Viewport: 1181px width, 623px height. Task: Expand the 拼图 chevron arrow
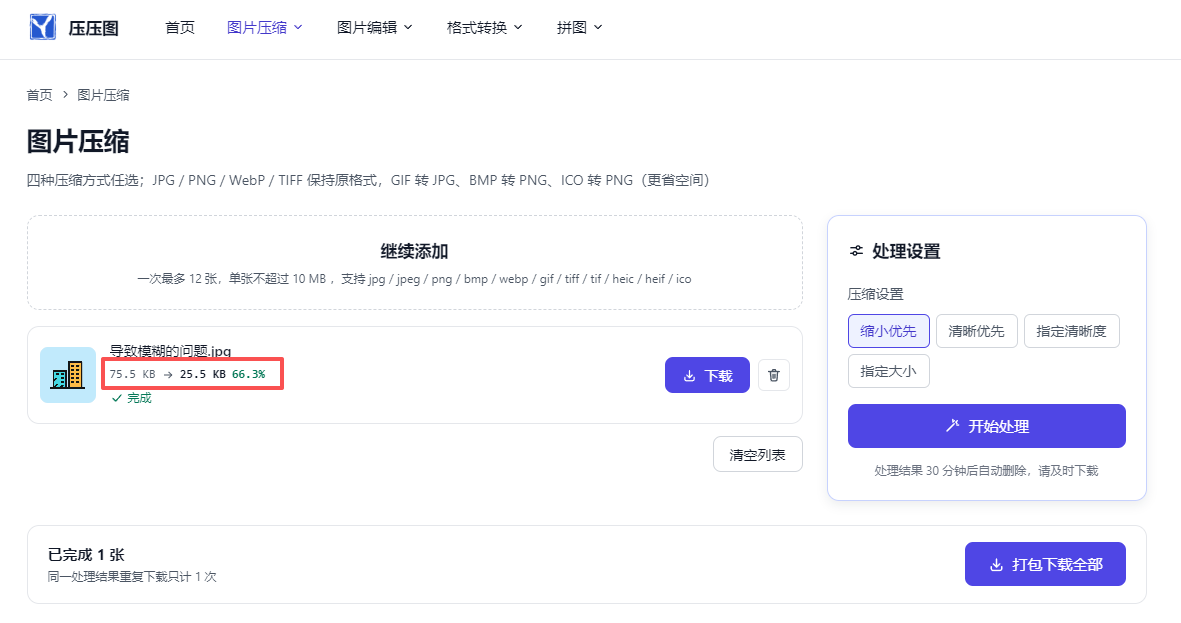598,27
